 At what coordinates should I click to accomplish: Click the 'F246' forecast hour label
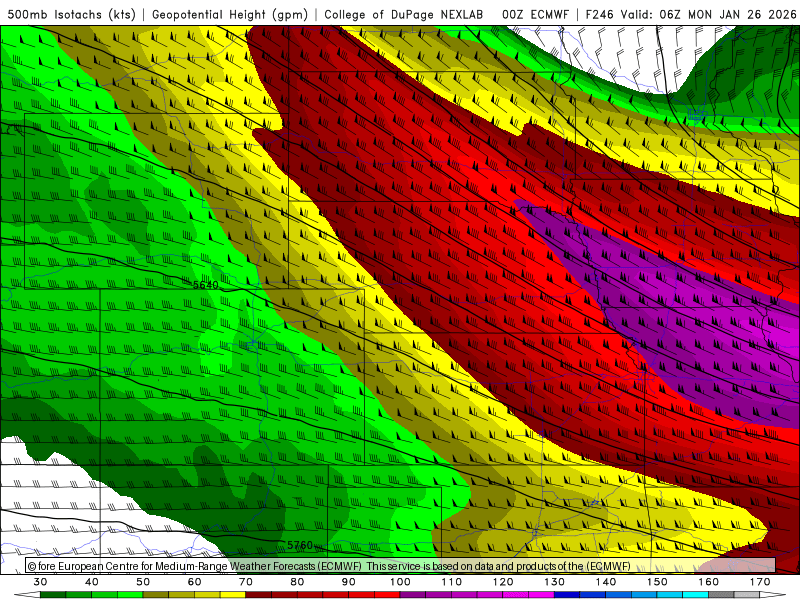tap(600, 14)
